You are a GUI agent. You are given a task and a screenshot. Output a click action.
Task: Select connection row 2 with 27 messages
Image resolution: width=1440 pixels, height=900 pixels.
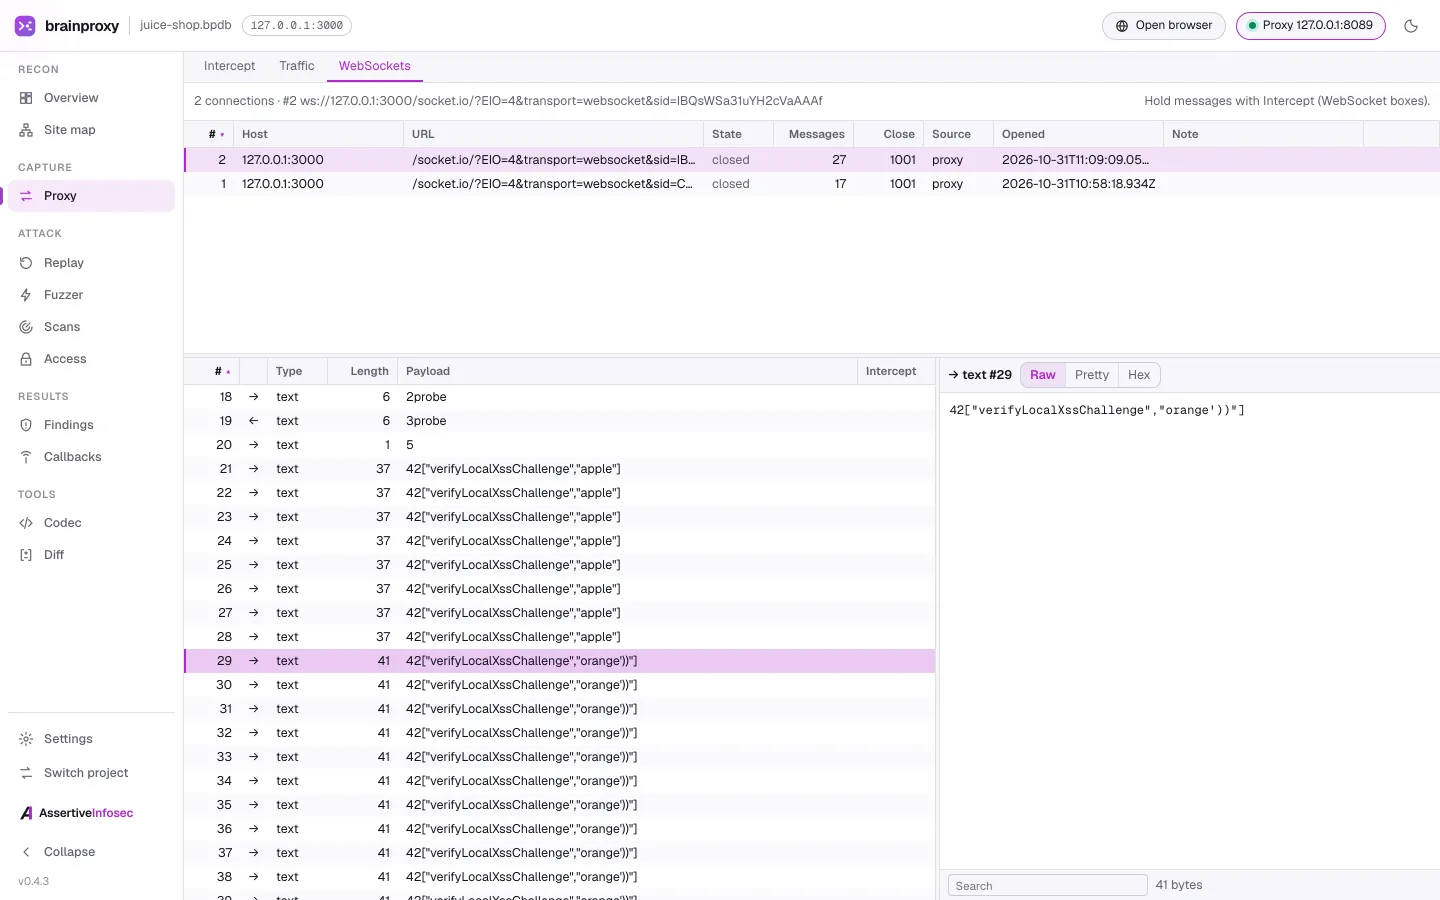point(811,160)
